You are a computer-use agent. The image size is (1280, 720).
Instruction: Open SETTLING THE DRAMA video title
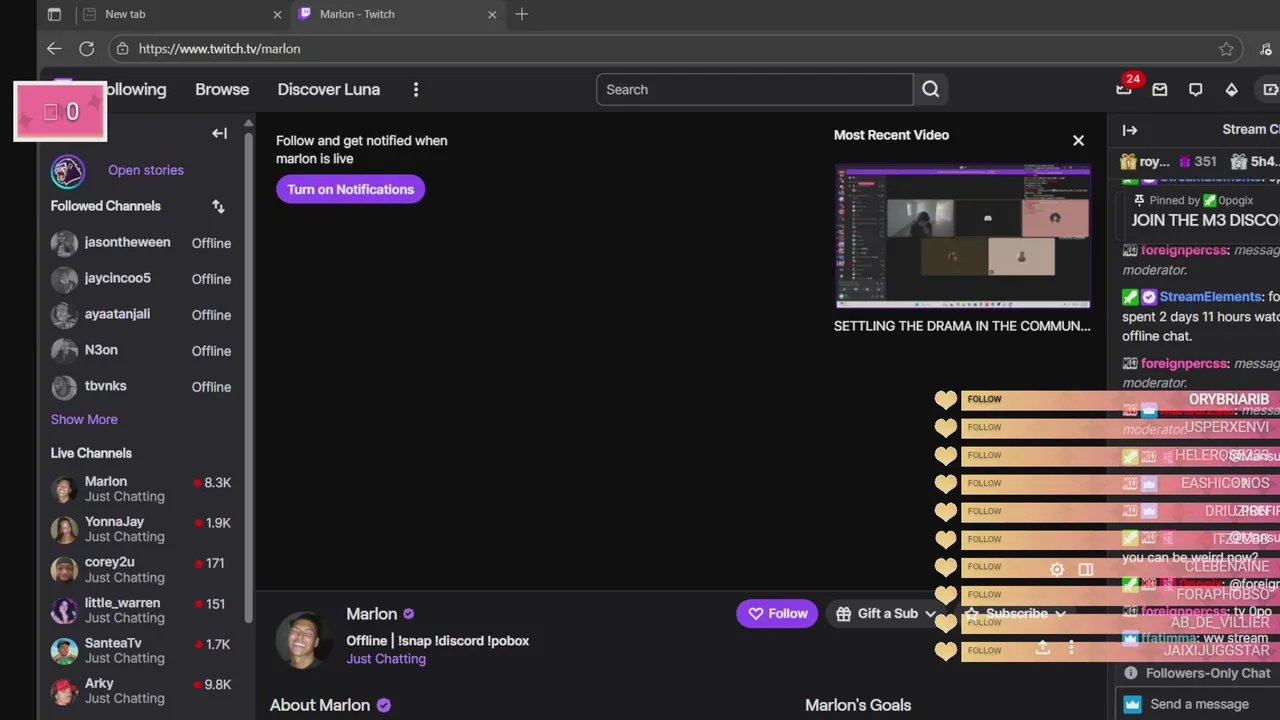coord(962,326)
